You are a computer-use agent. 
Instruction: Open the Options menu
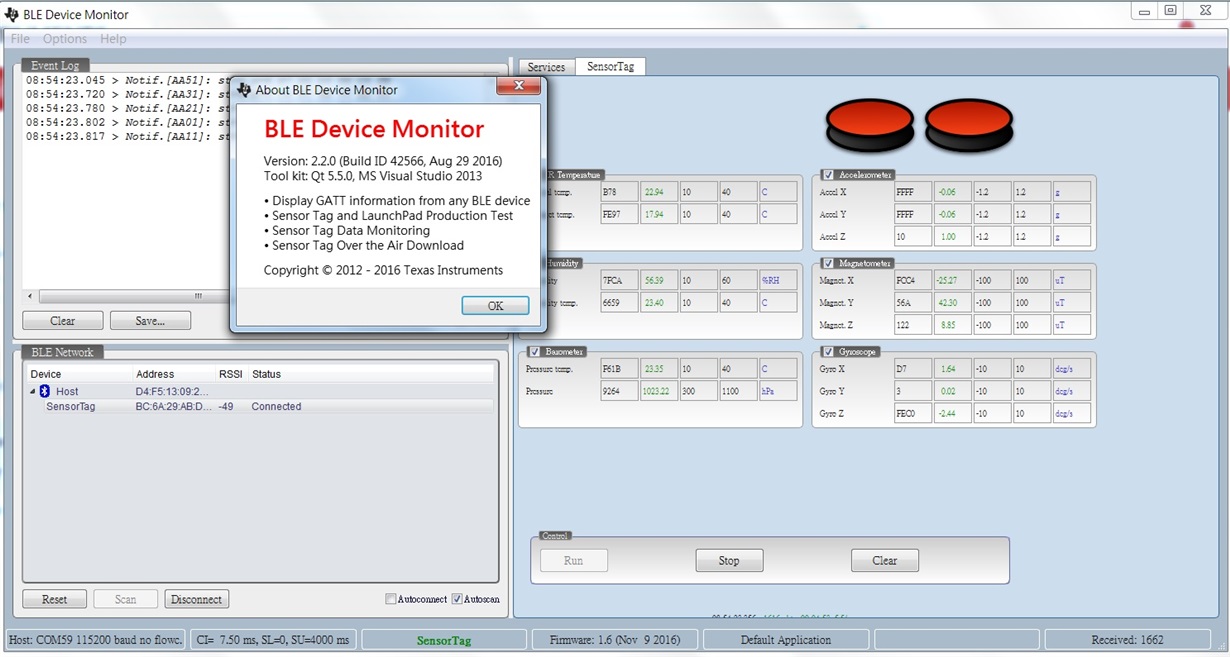65,39
